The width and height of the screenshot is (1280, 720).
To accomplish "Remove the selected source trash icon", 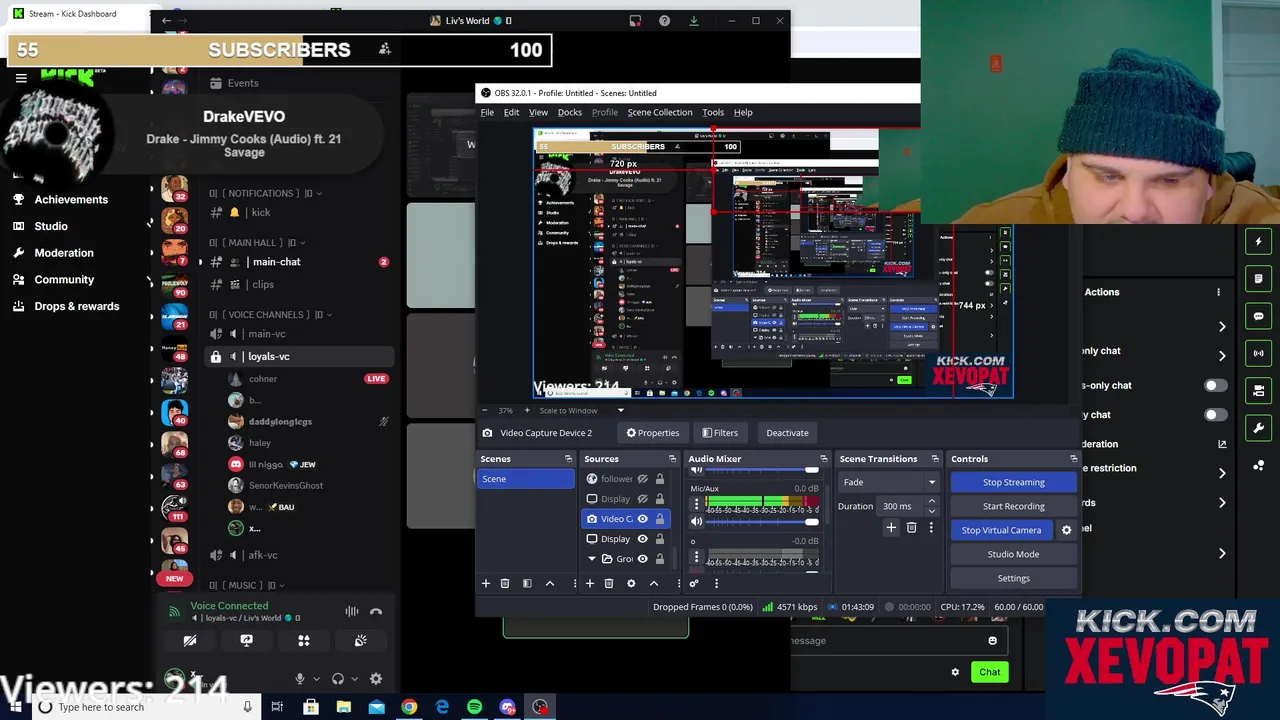I will tap(609, 584).
